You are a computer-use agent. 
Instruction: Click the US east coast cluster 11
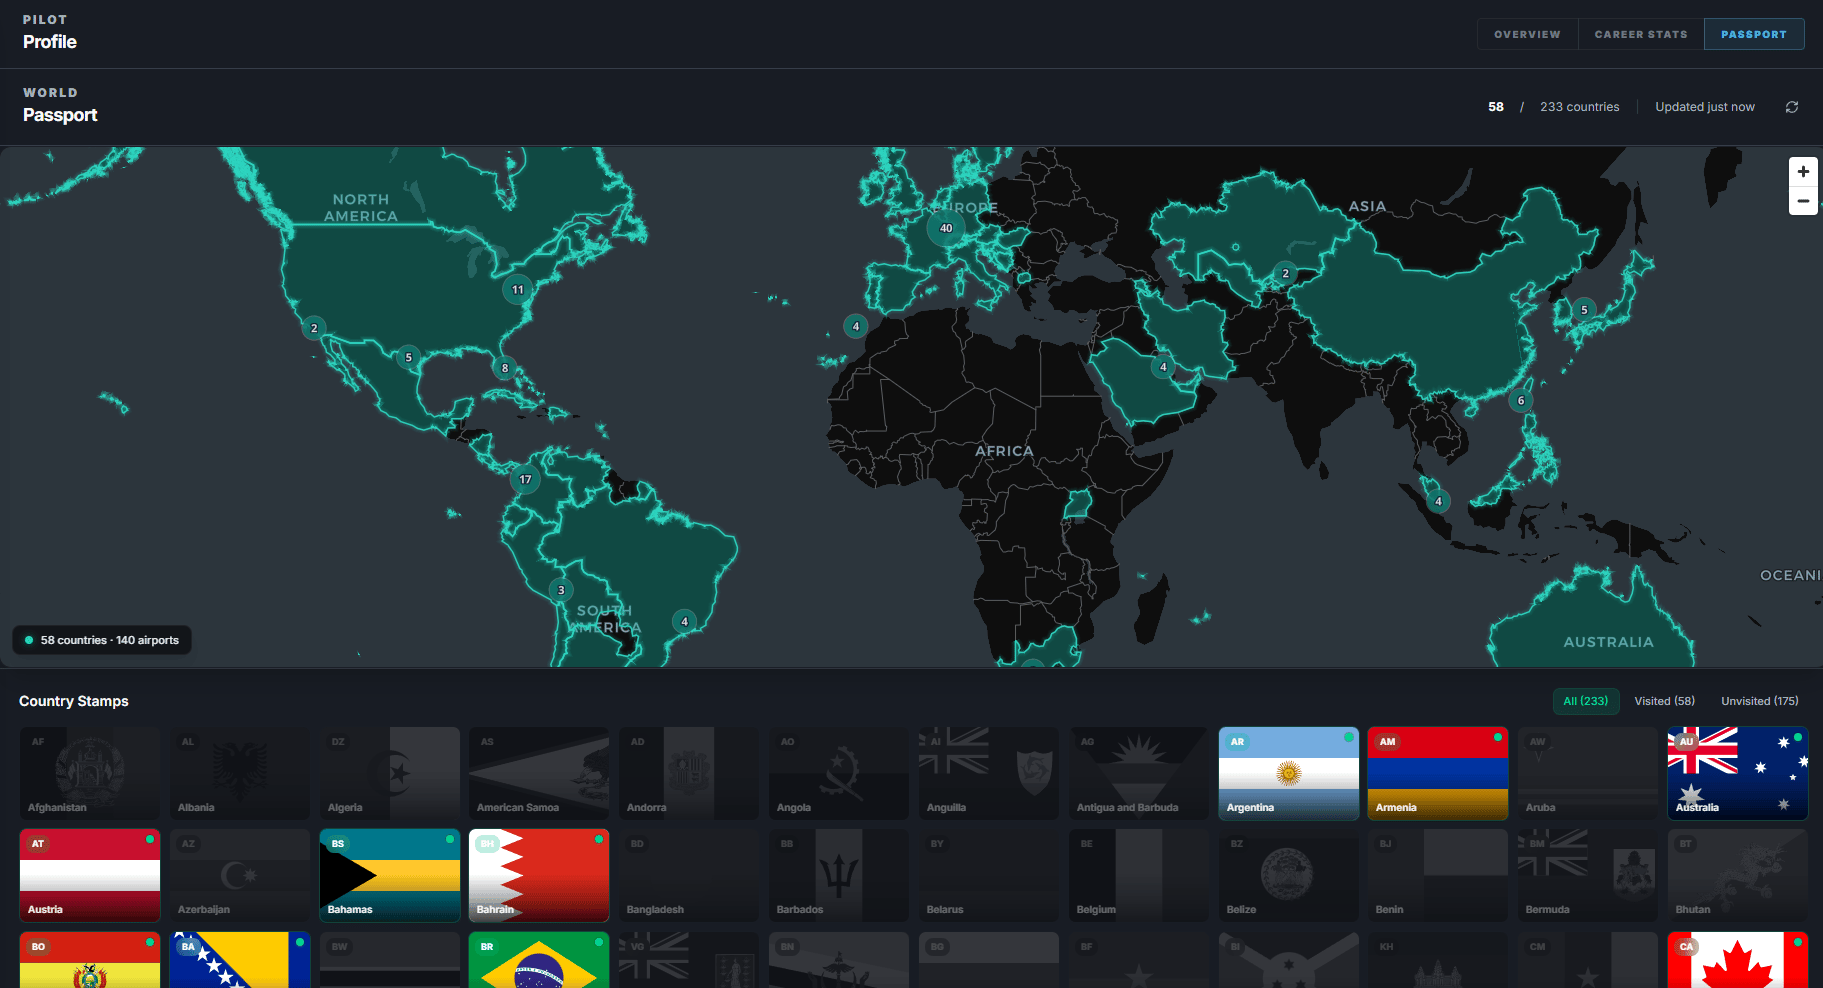(517, 290)
